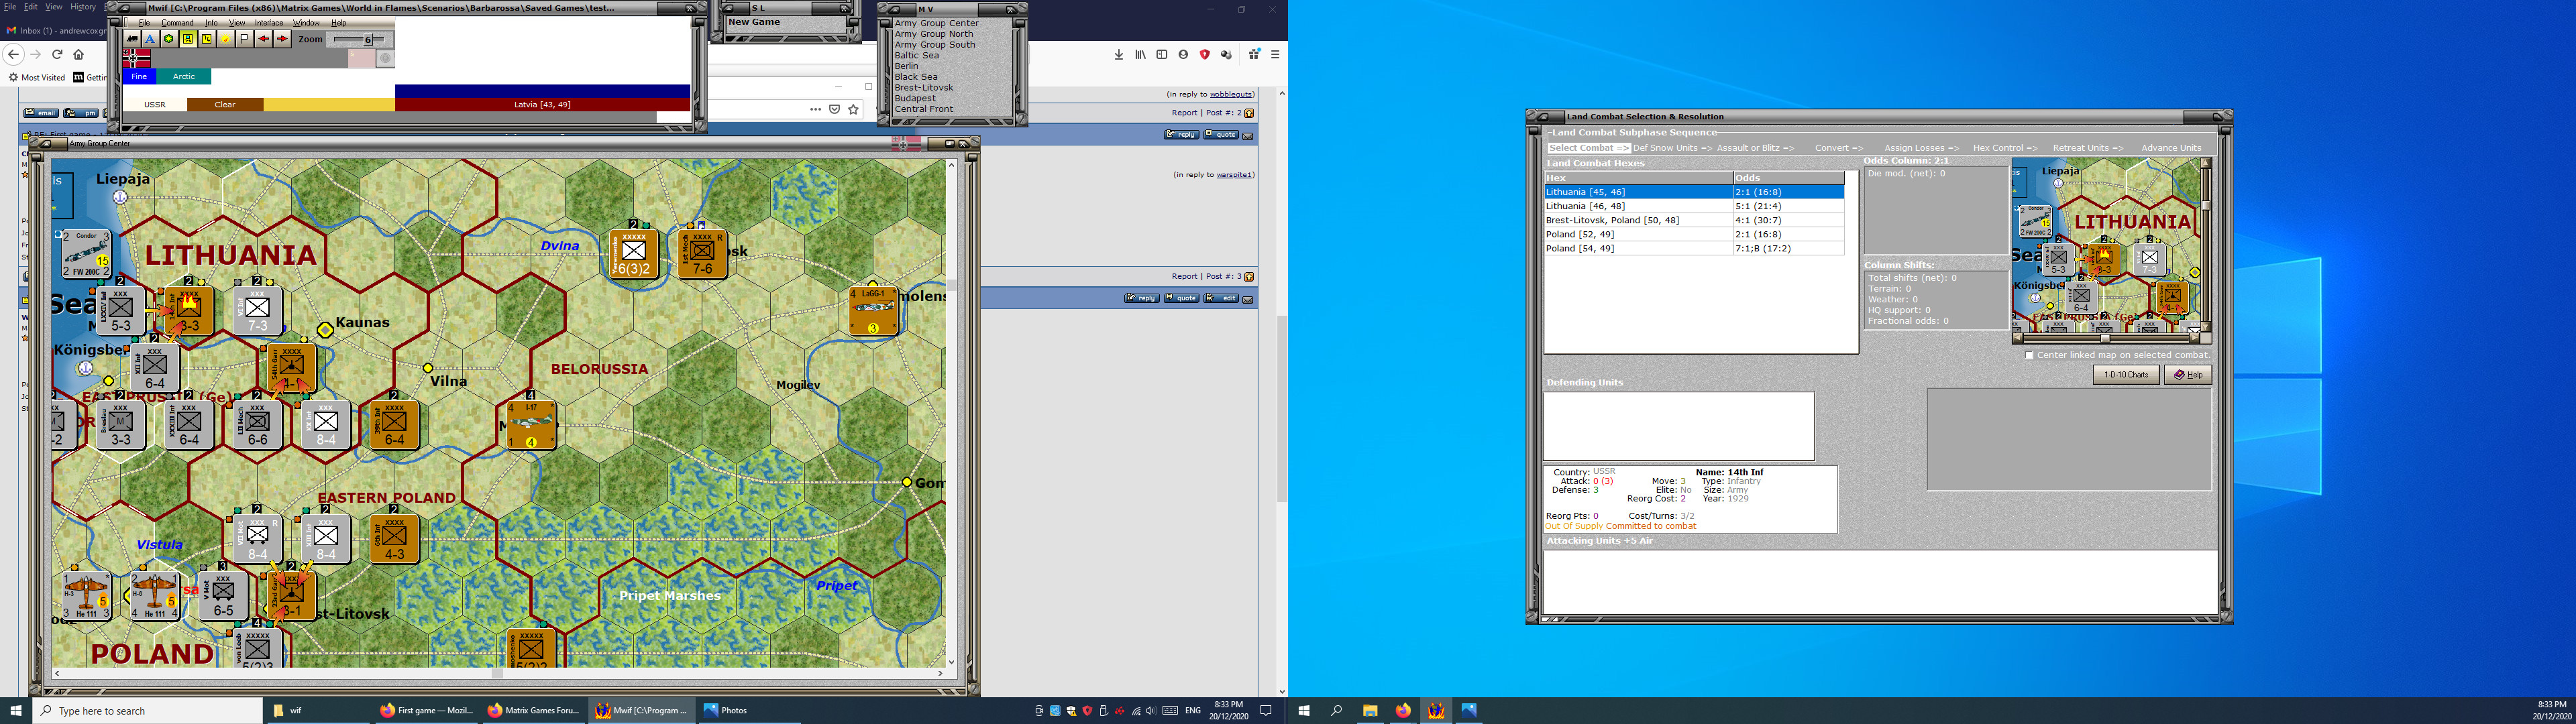This screenshot has width=2576, height=724.
Task: Click the green hexagon toolbar icon
Action: pos(169,39)
